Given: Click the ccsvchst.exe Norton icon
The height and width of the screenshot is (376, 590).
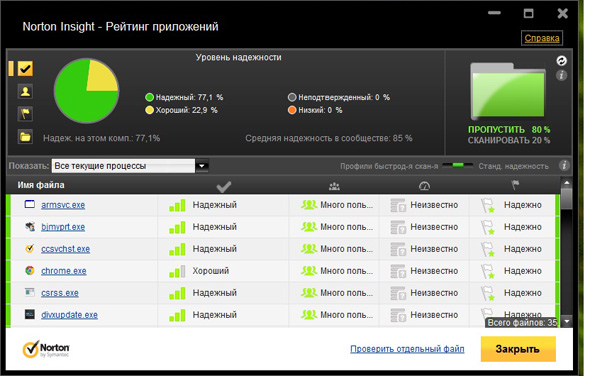Looking at the screenshot, I should pyautogui.click(x=30, y=248).
